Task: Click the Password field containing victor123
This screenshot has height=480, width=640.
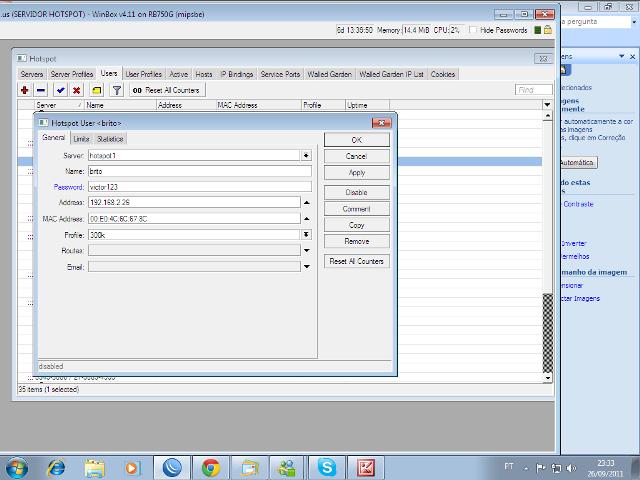Action: tap(199, 187)
